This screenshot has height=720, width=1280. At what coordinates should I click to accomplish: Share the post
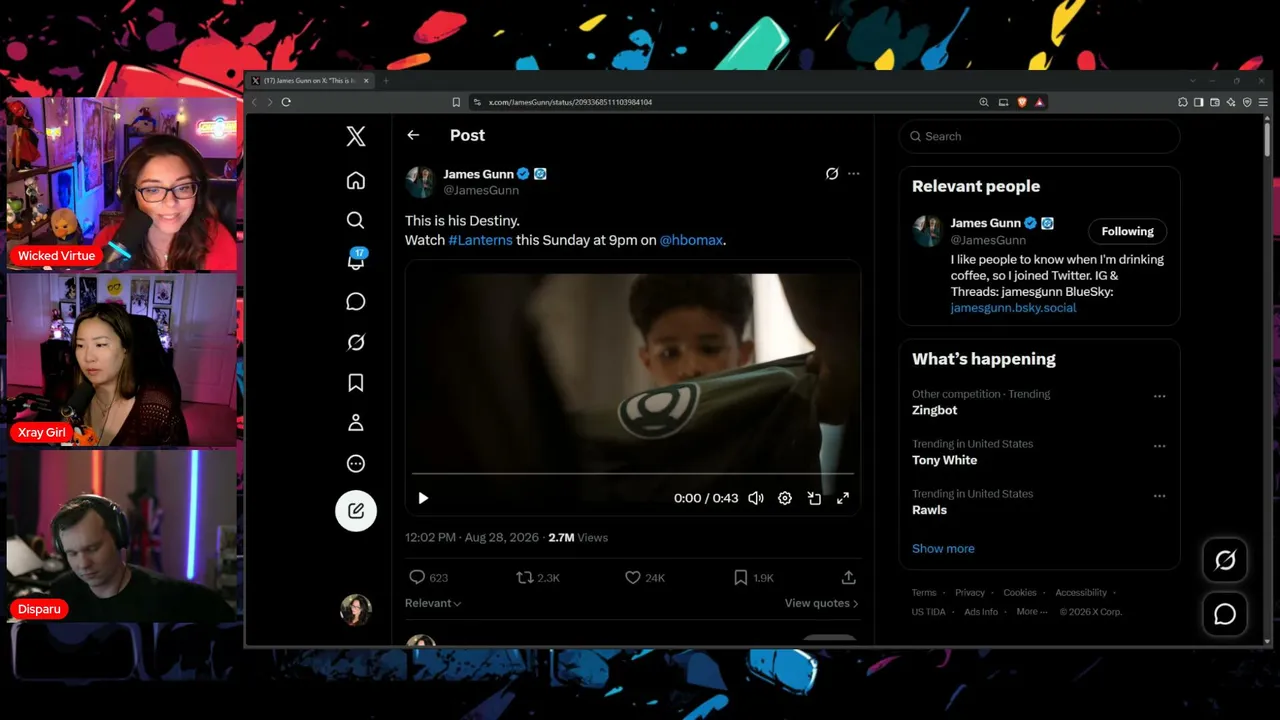point(848,577)
